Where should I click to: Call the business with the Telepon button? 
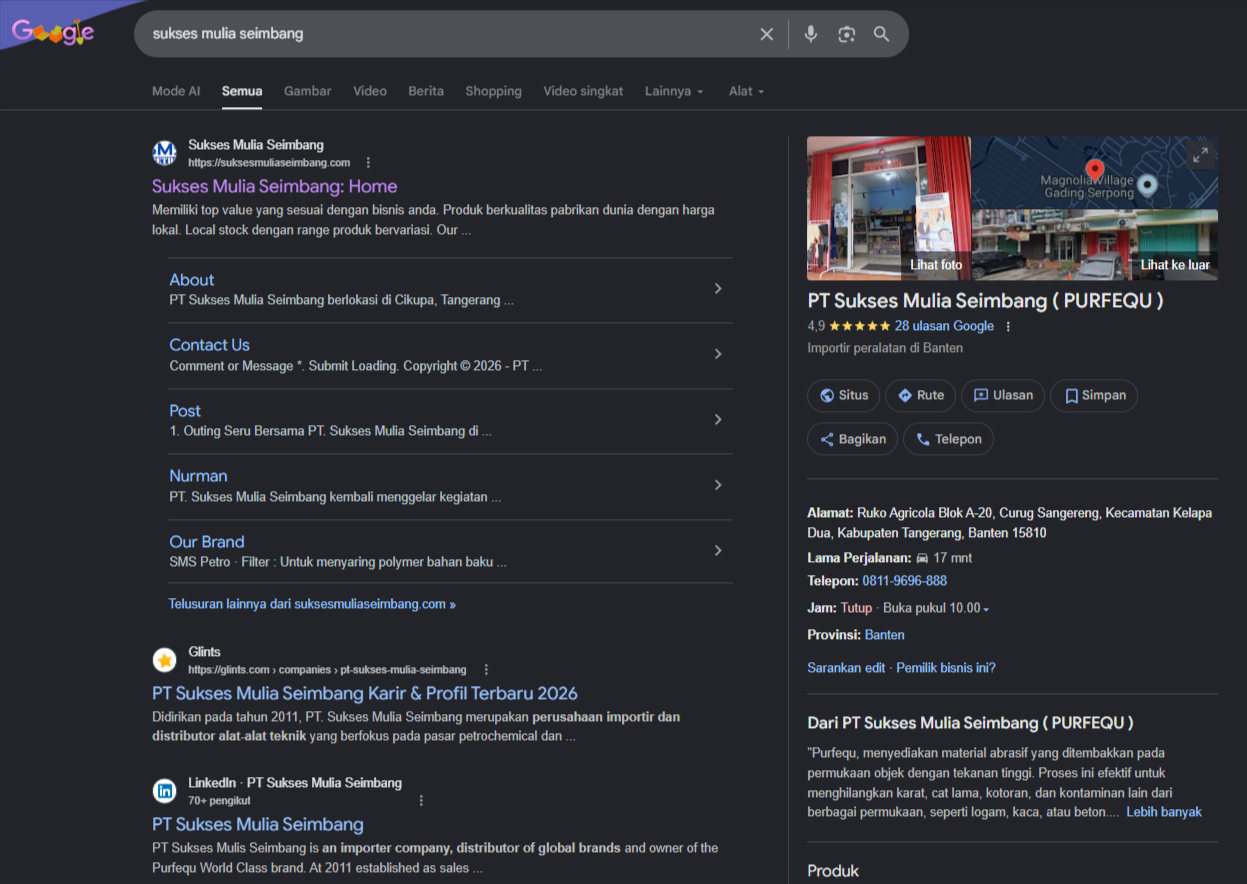(x=948, y=439)
